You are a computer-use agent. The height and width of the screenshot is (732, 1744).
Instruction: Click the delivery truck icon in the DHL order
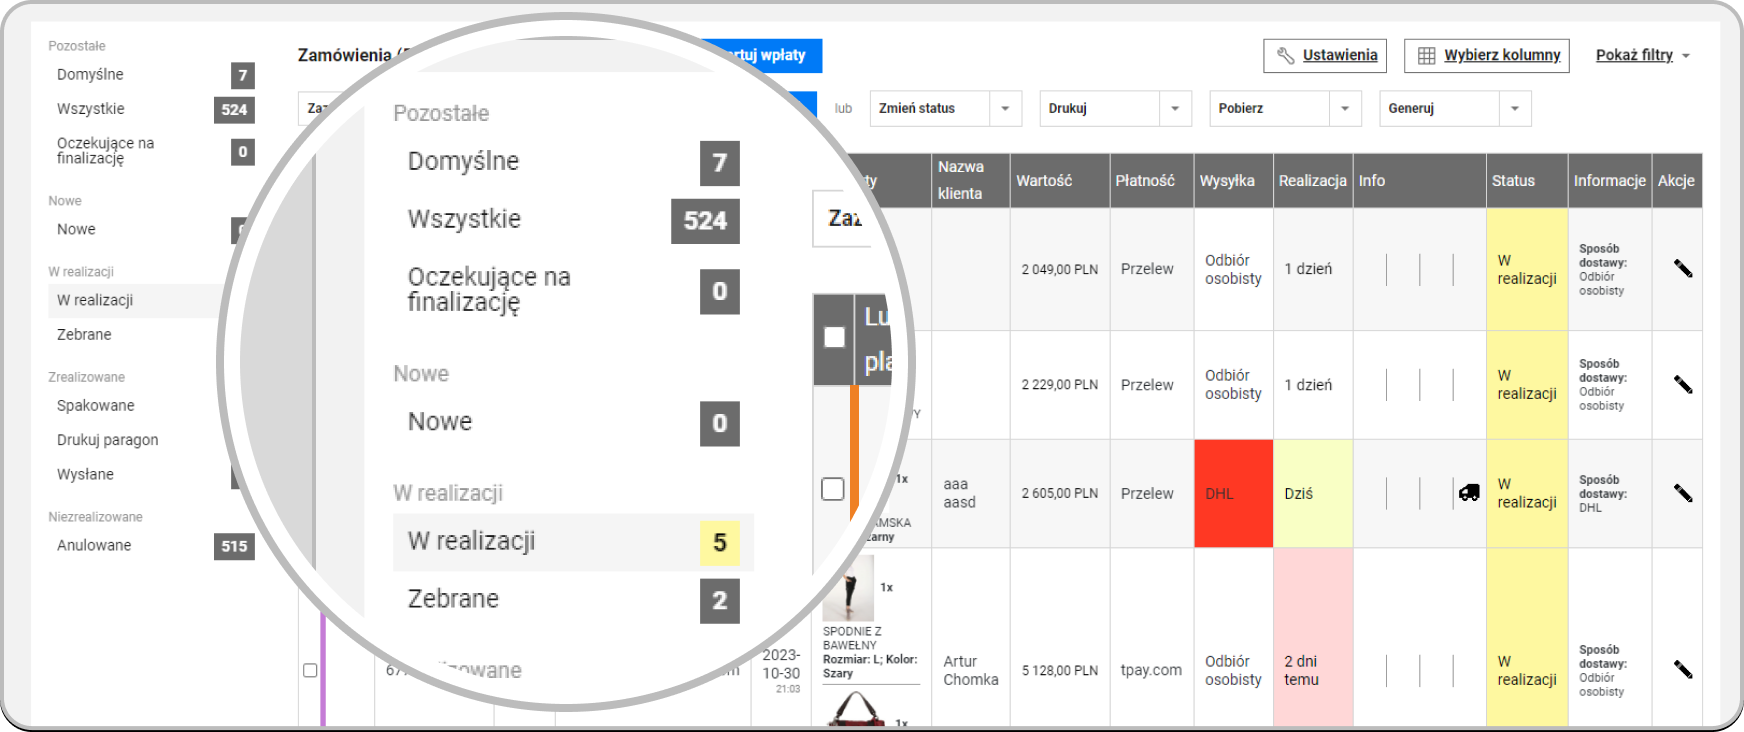(x=1469, y=492)
